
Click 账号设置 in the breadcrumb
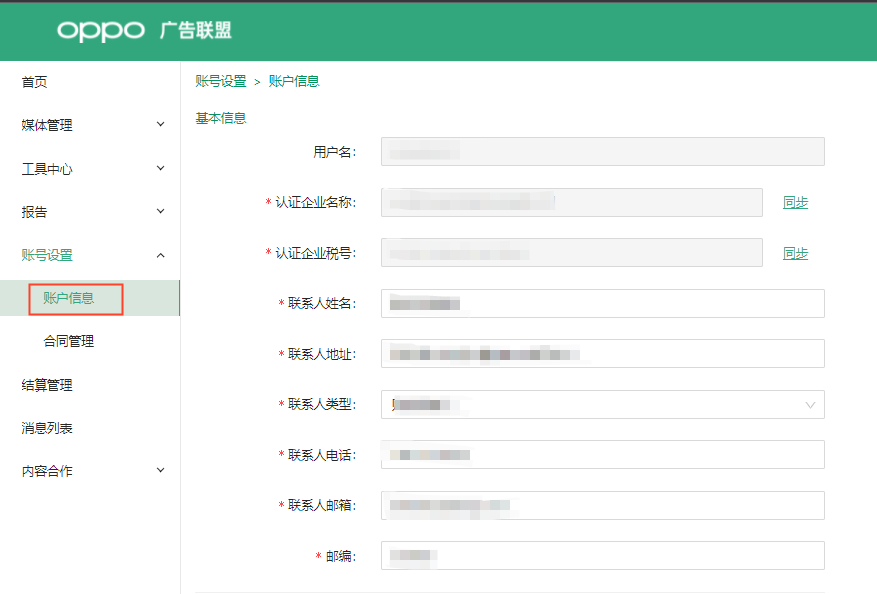tap(220, 81)
